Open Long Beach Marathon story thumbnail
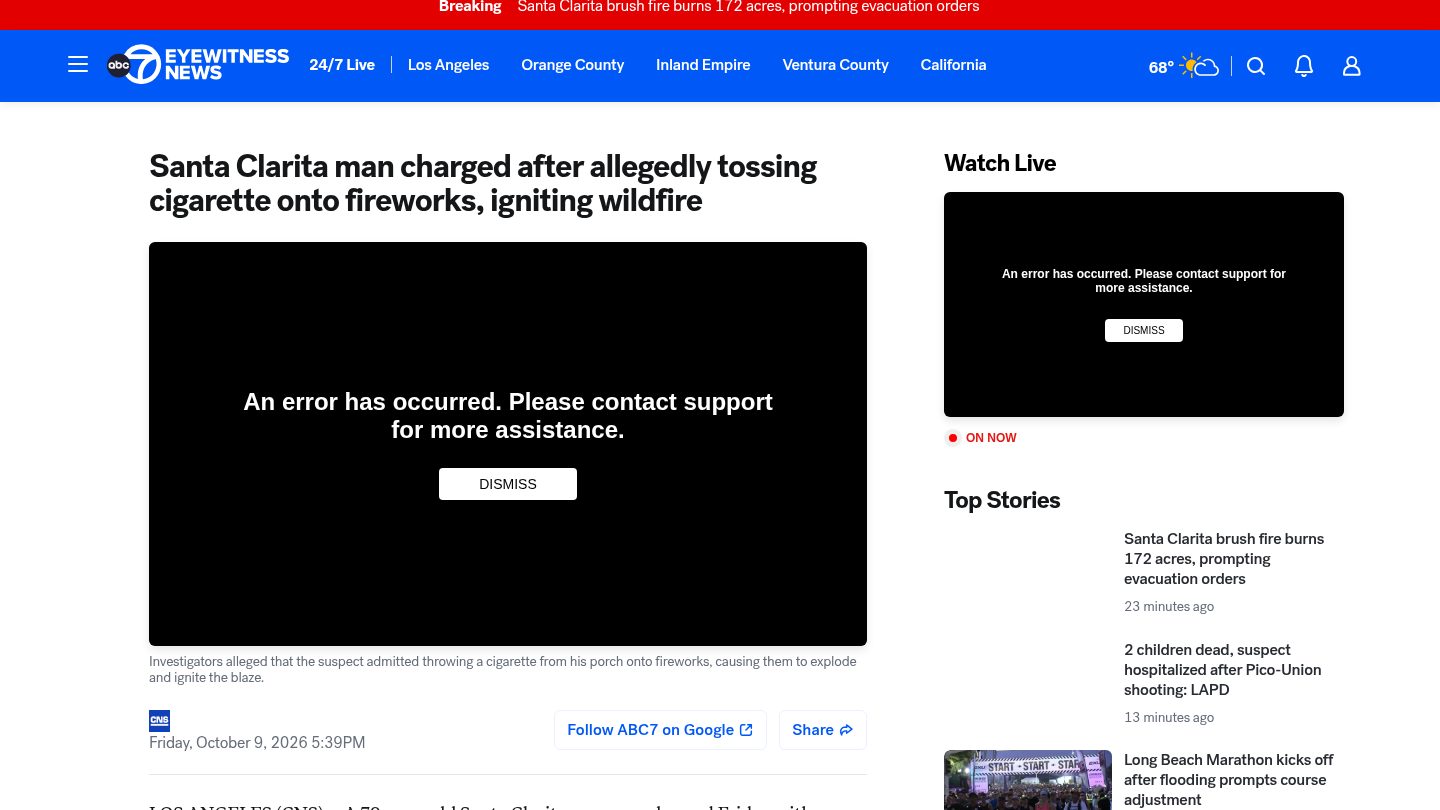This screenshot has height=810, width=1440. tap(1028, 780)
